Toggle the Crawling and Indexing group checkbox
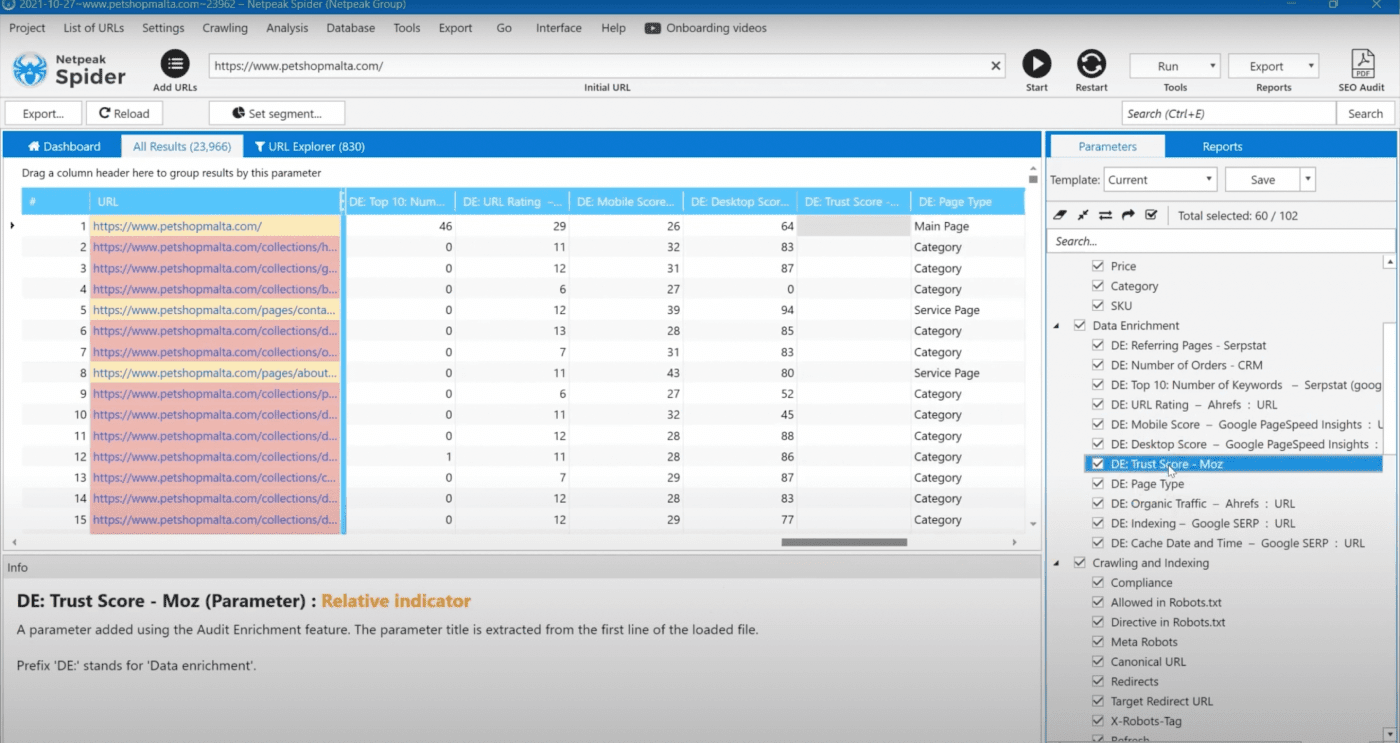Image resolution: width=1400 pixels, height=743 pixels. 1080,563
